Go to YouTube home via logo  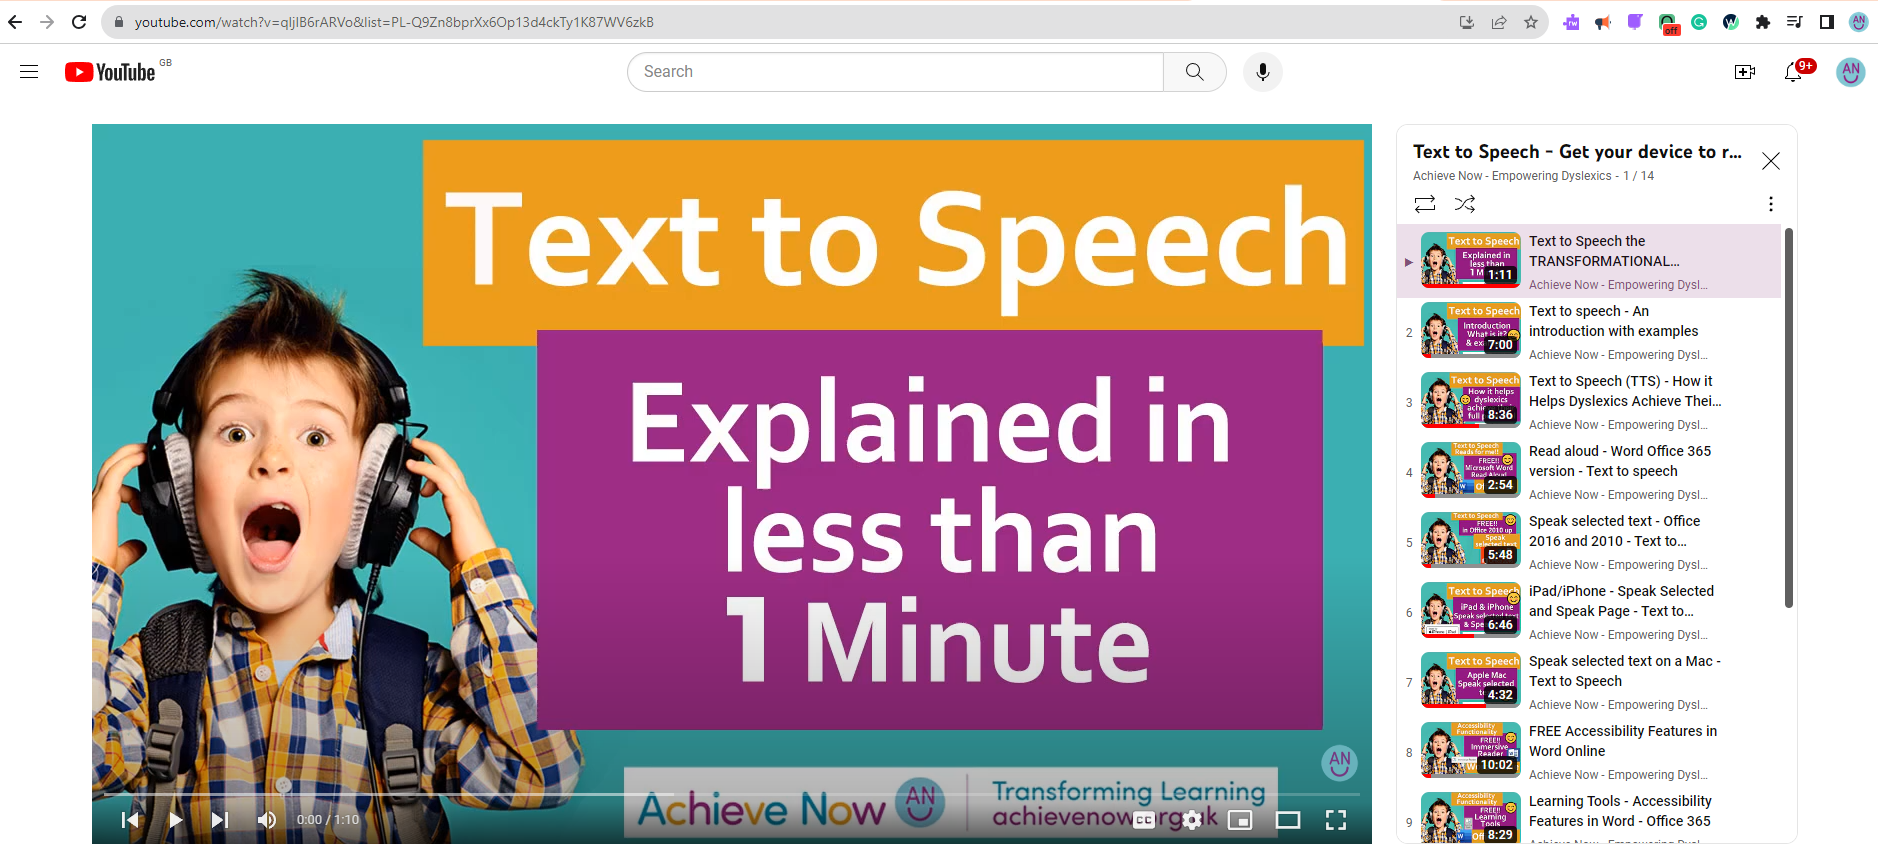pos(110,72)
